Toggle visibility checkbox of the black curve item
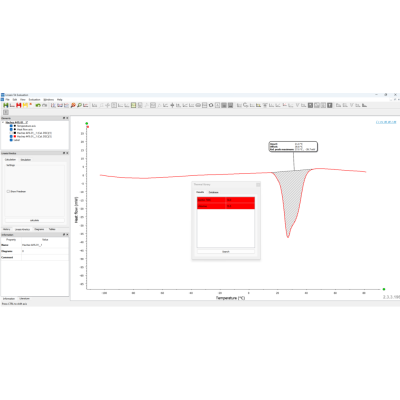This screenshot has height=400, width=400. 11,133
